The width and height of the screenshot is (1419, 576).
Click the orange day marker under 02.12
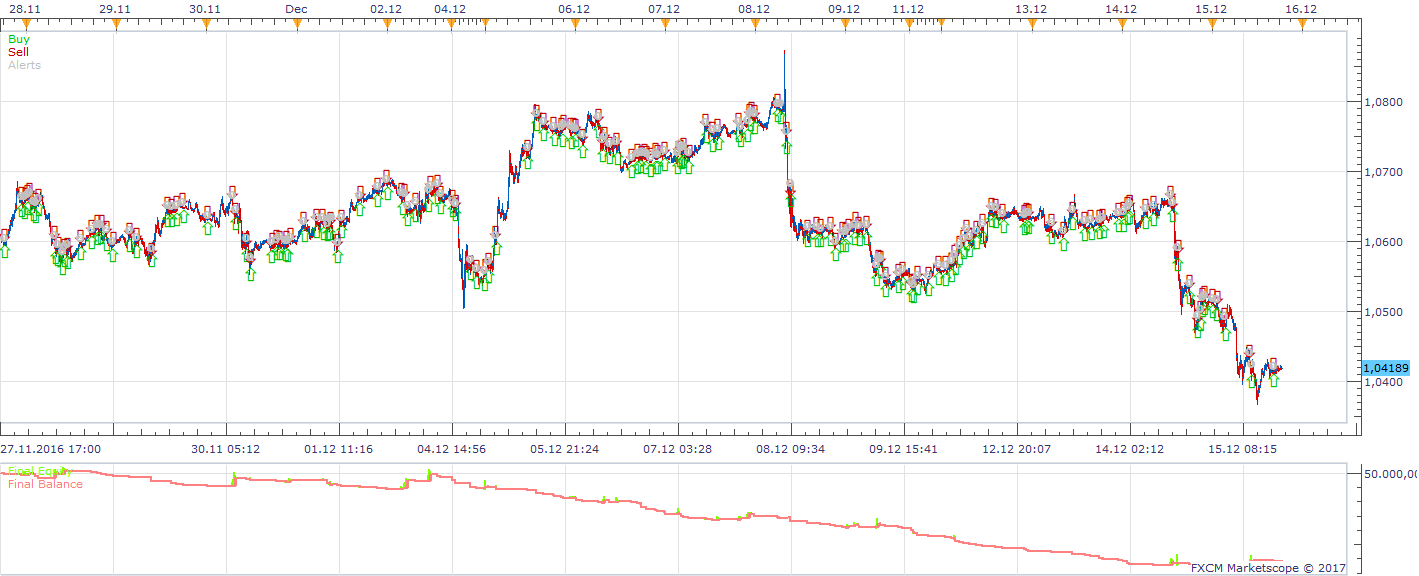pos(386,24)
